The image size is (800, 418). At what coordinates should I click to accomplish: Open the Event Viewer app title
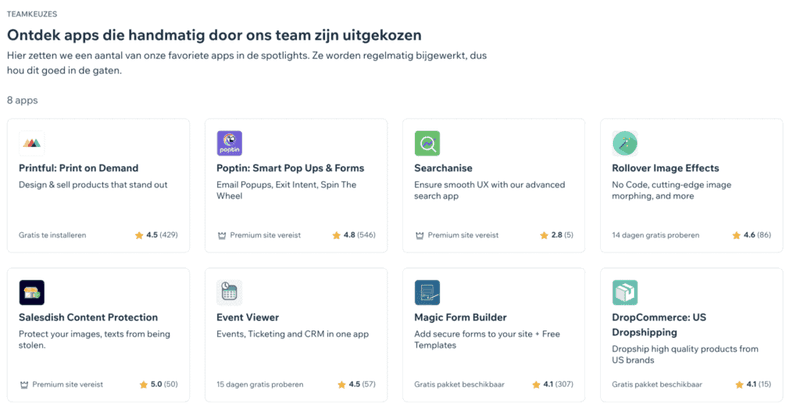(247, 317)
